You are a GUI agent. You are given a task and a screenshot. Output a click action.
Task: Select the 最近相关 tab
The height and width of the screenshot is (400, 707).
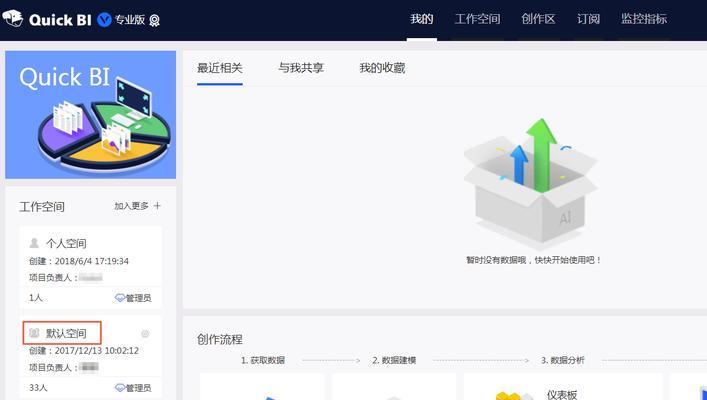click(220, 68)
